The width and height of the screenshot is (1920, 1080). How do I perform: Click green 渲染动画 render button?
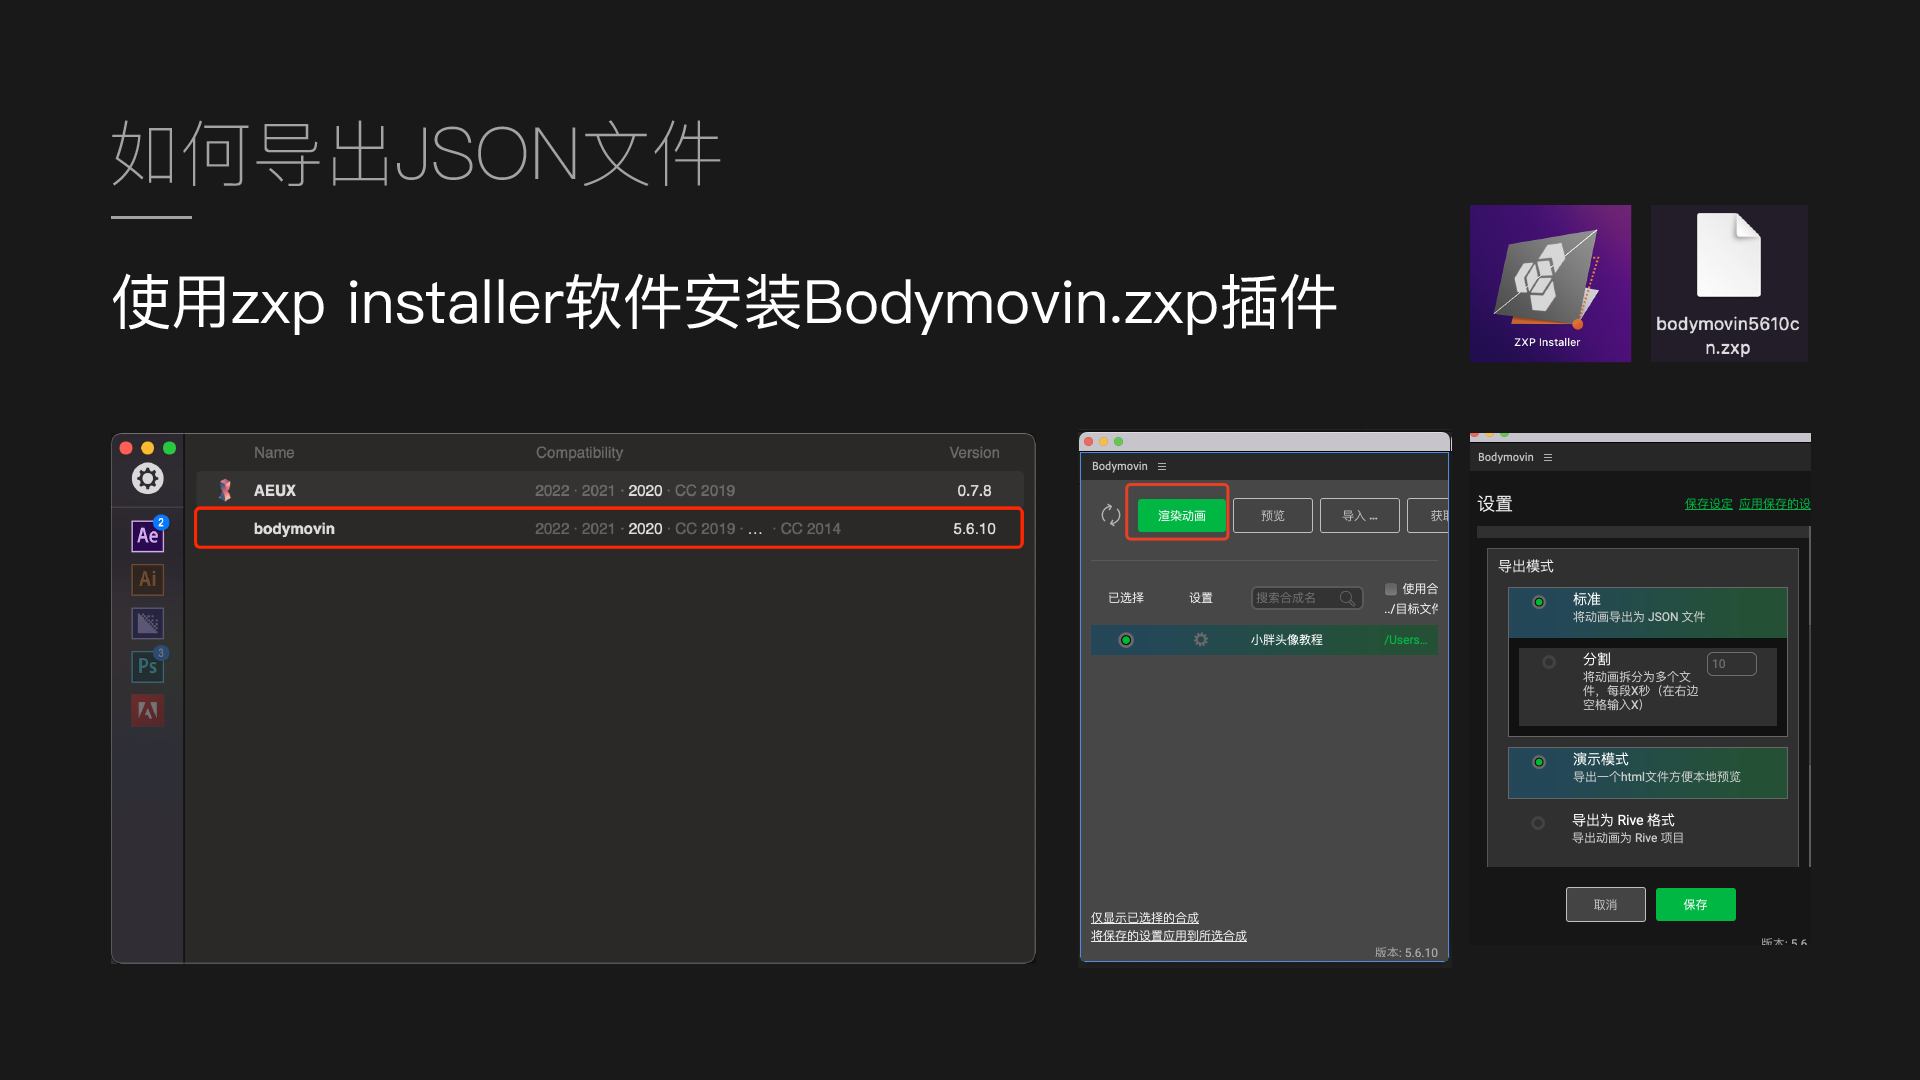pyautogui.click(x=1181, y=516)
